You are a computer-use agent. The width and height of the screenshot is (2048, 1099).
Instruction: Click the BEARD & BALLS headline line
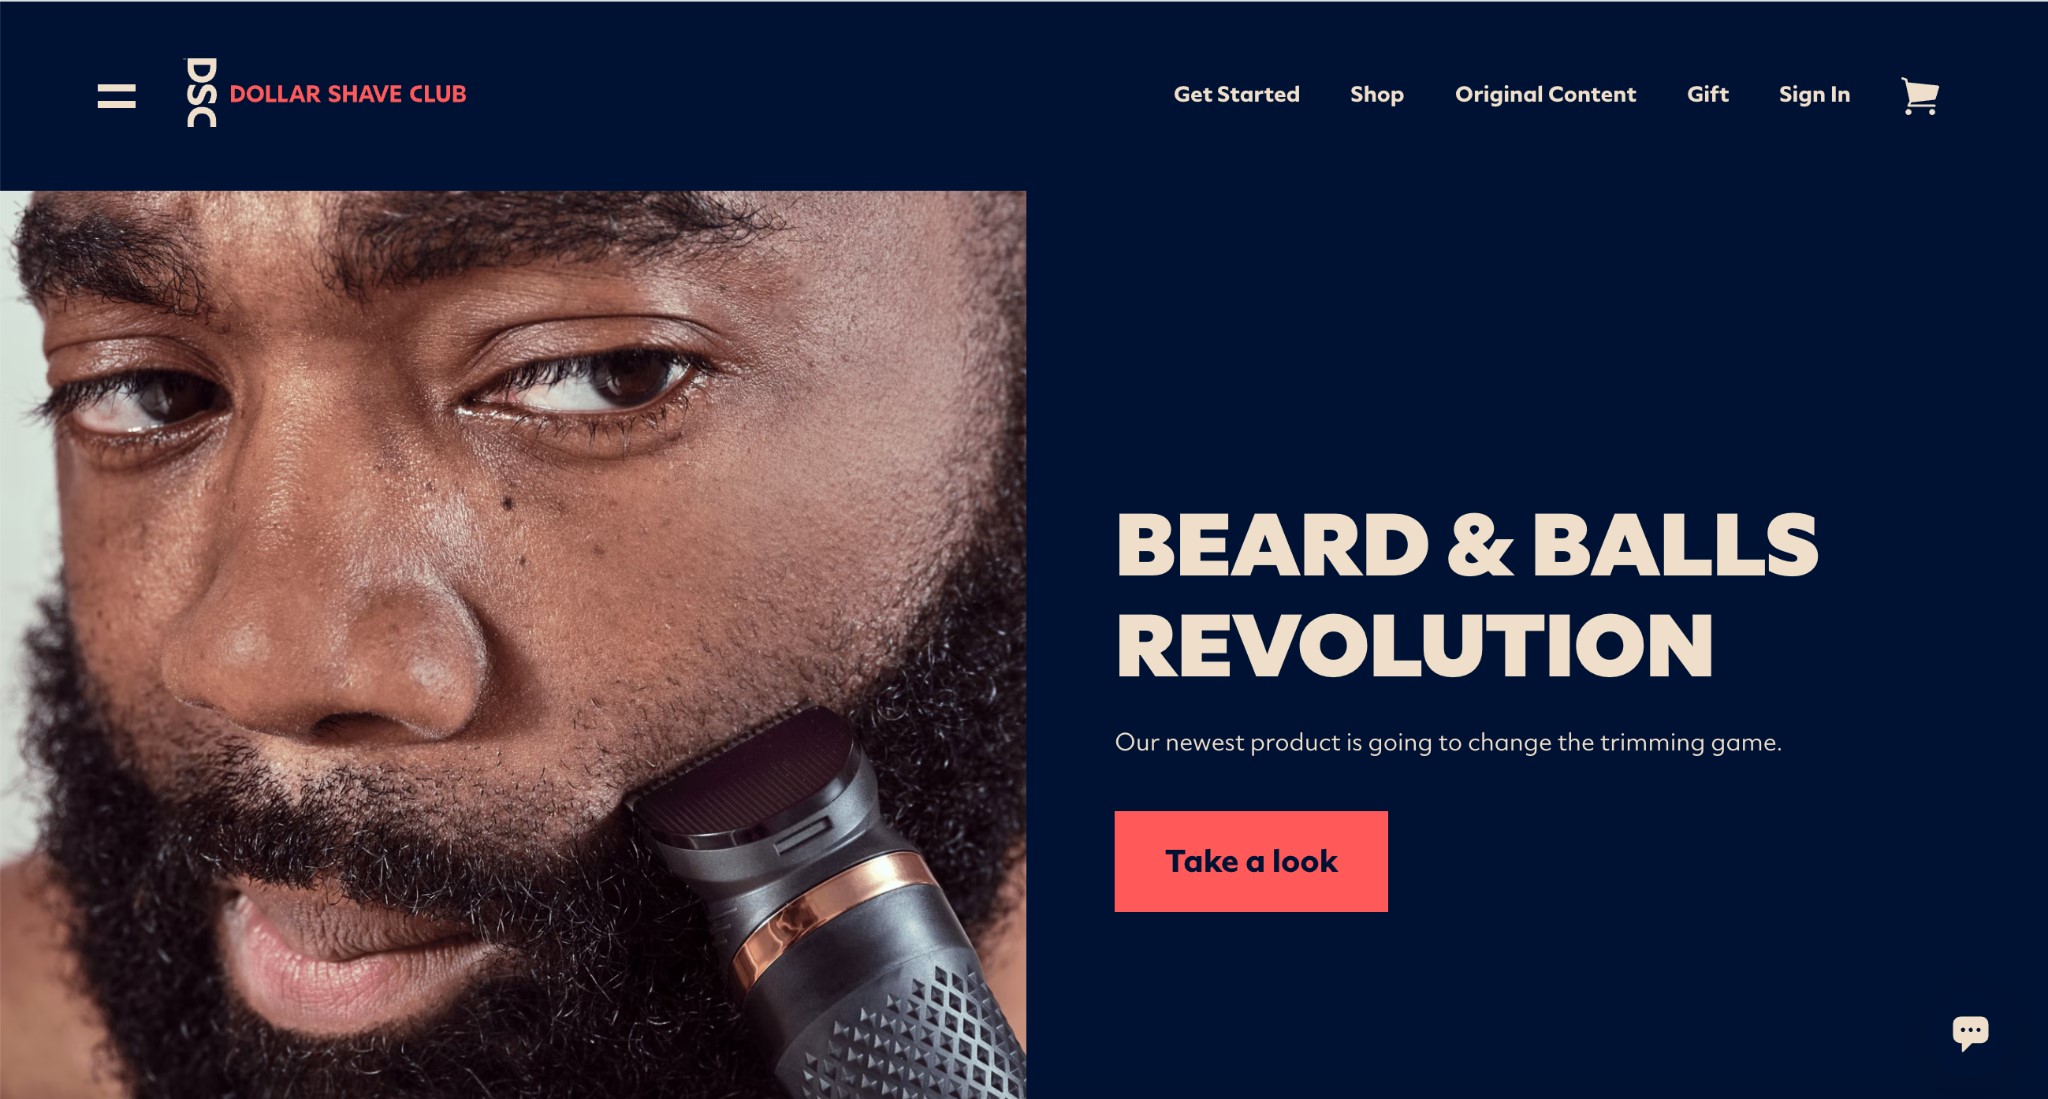tap(1467, 545)
